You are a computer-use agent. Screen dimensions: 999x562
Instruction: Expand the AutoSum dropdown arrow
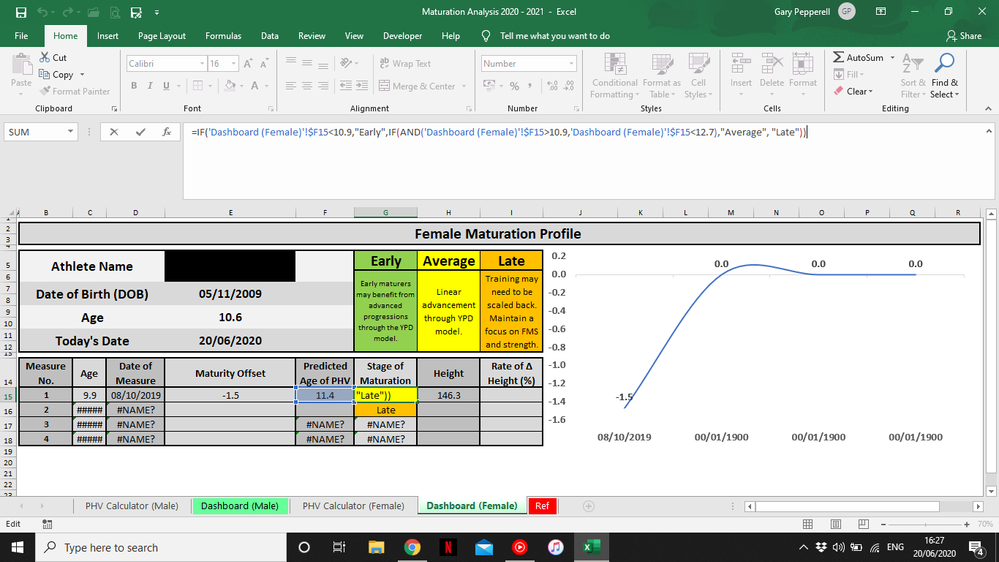892,57
